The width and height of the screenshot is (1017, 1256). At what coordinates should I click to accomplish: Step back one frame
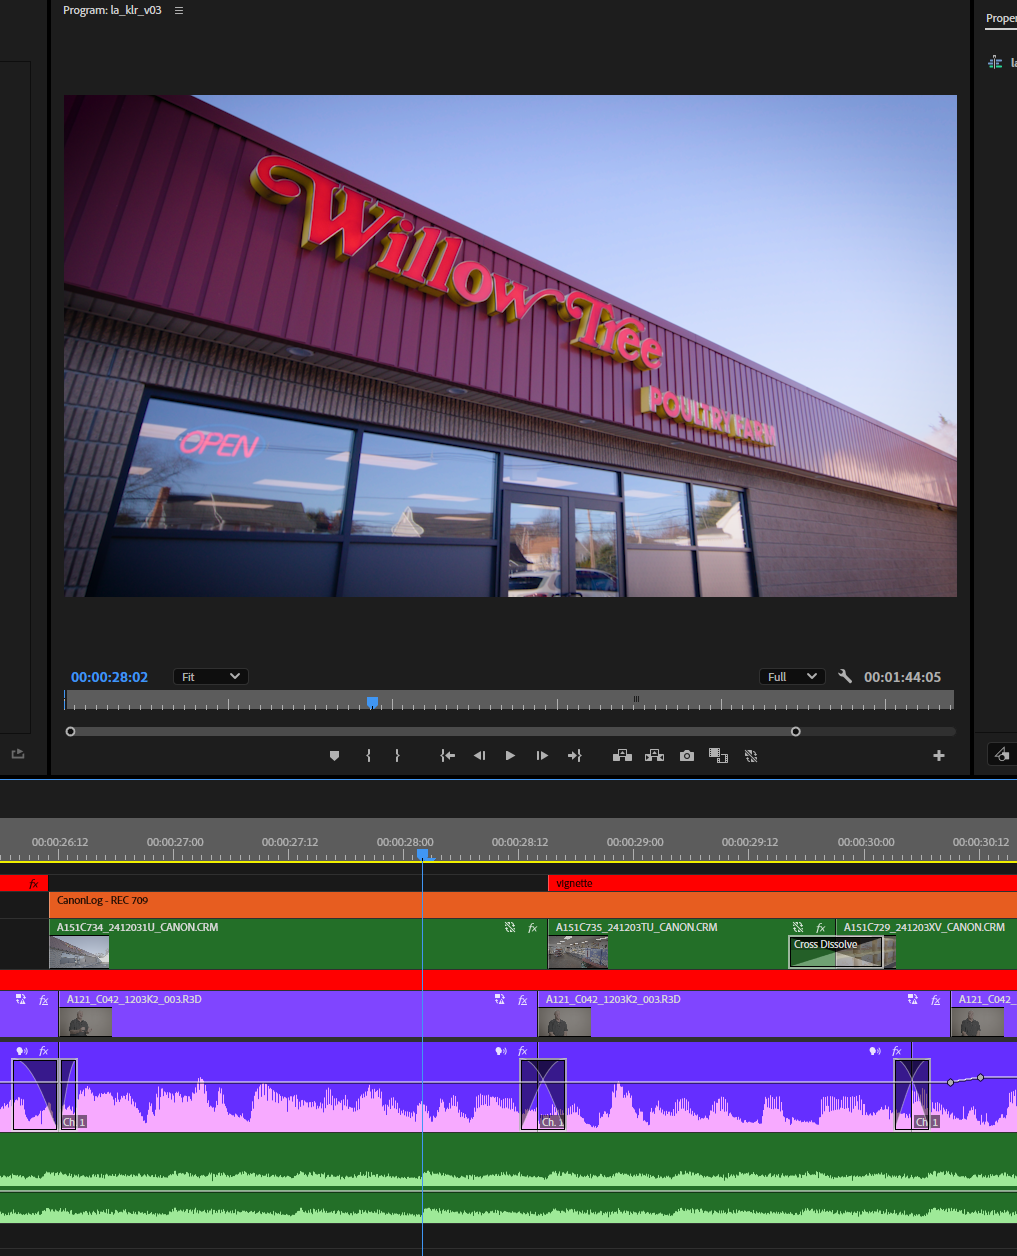(479, 756)
